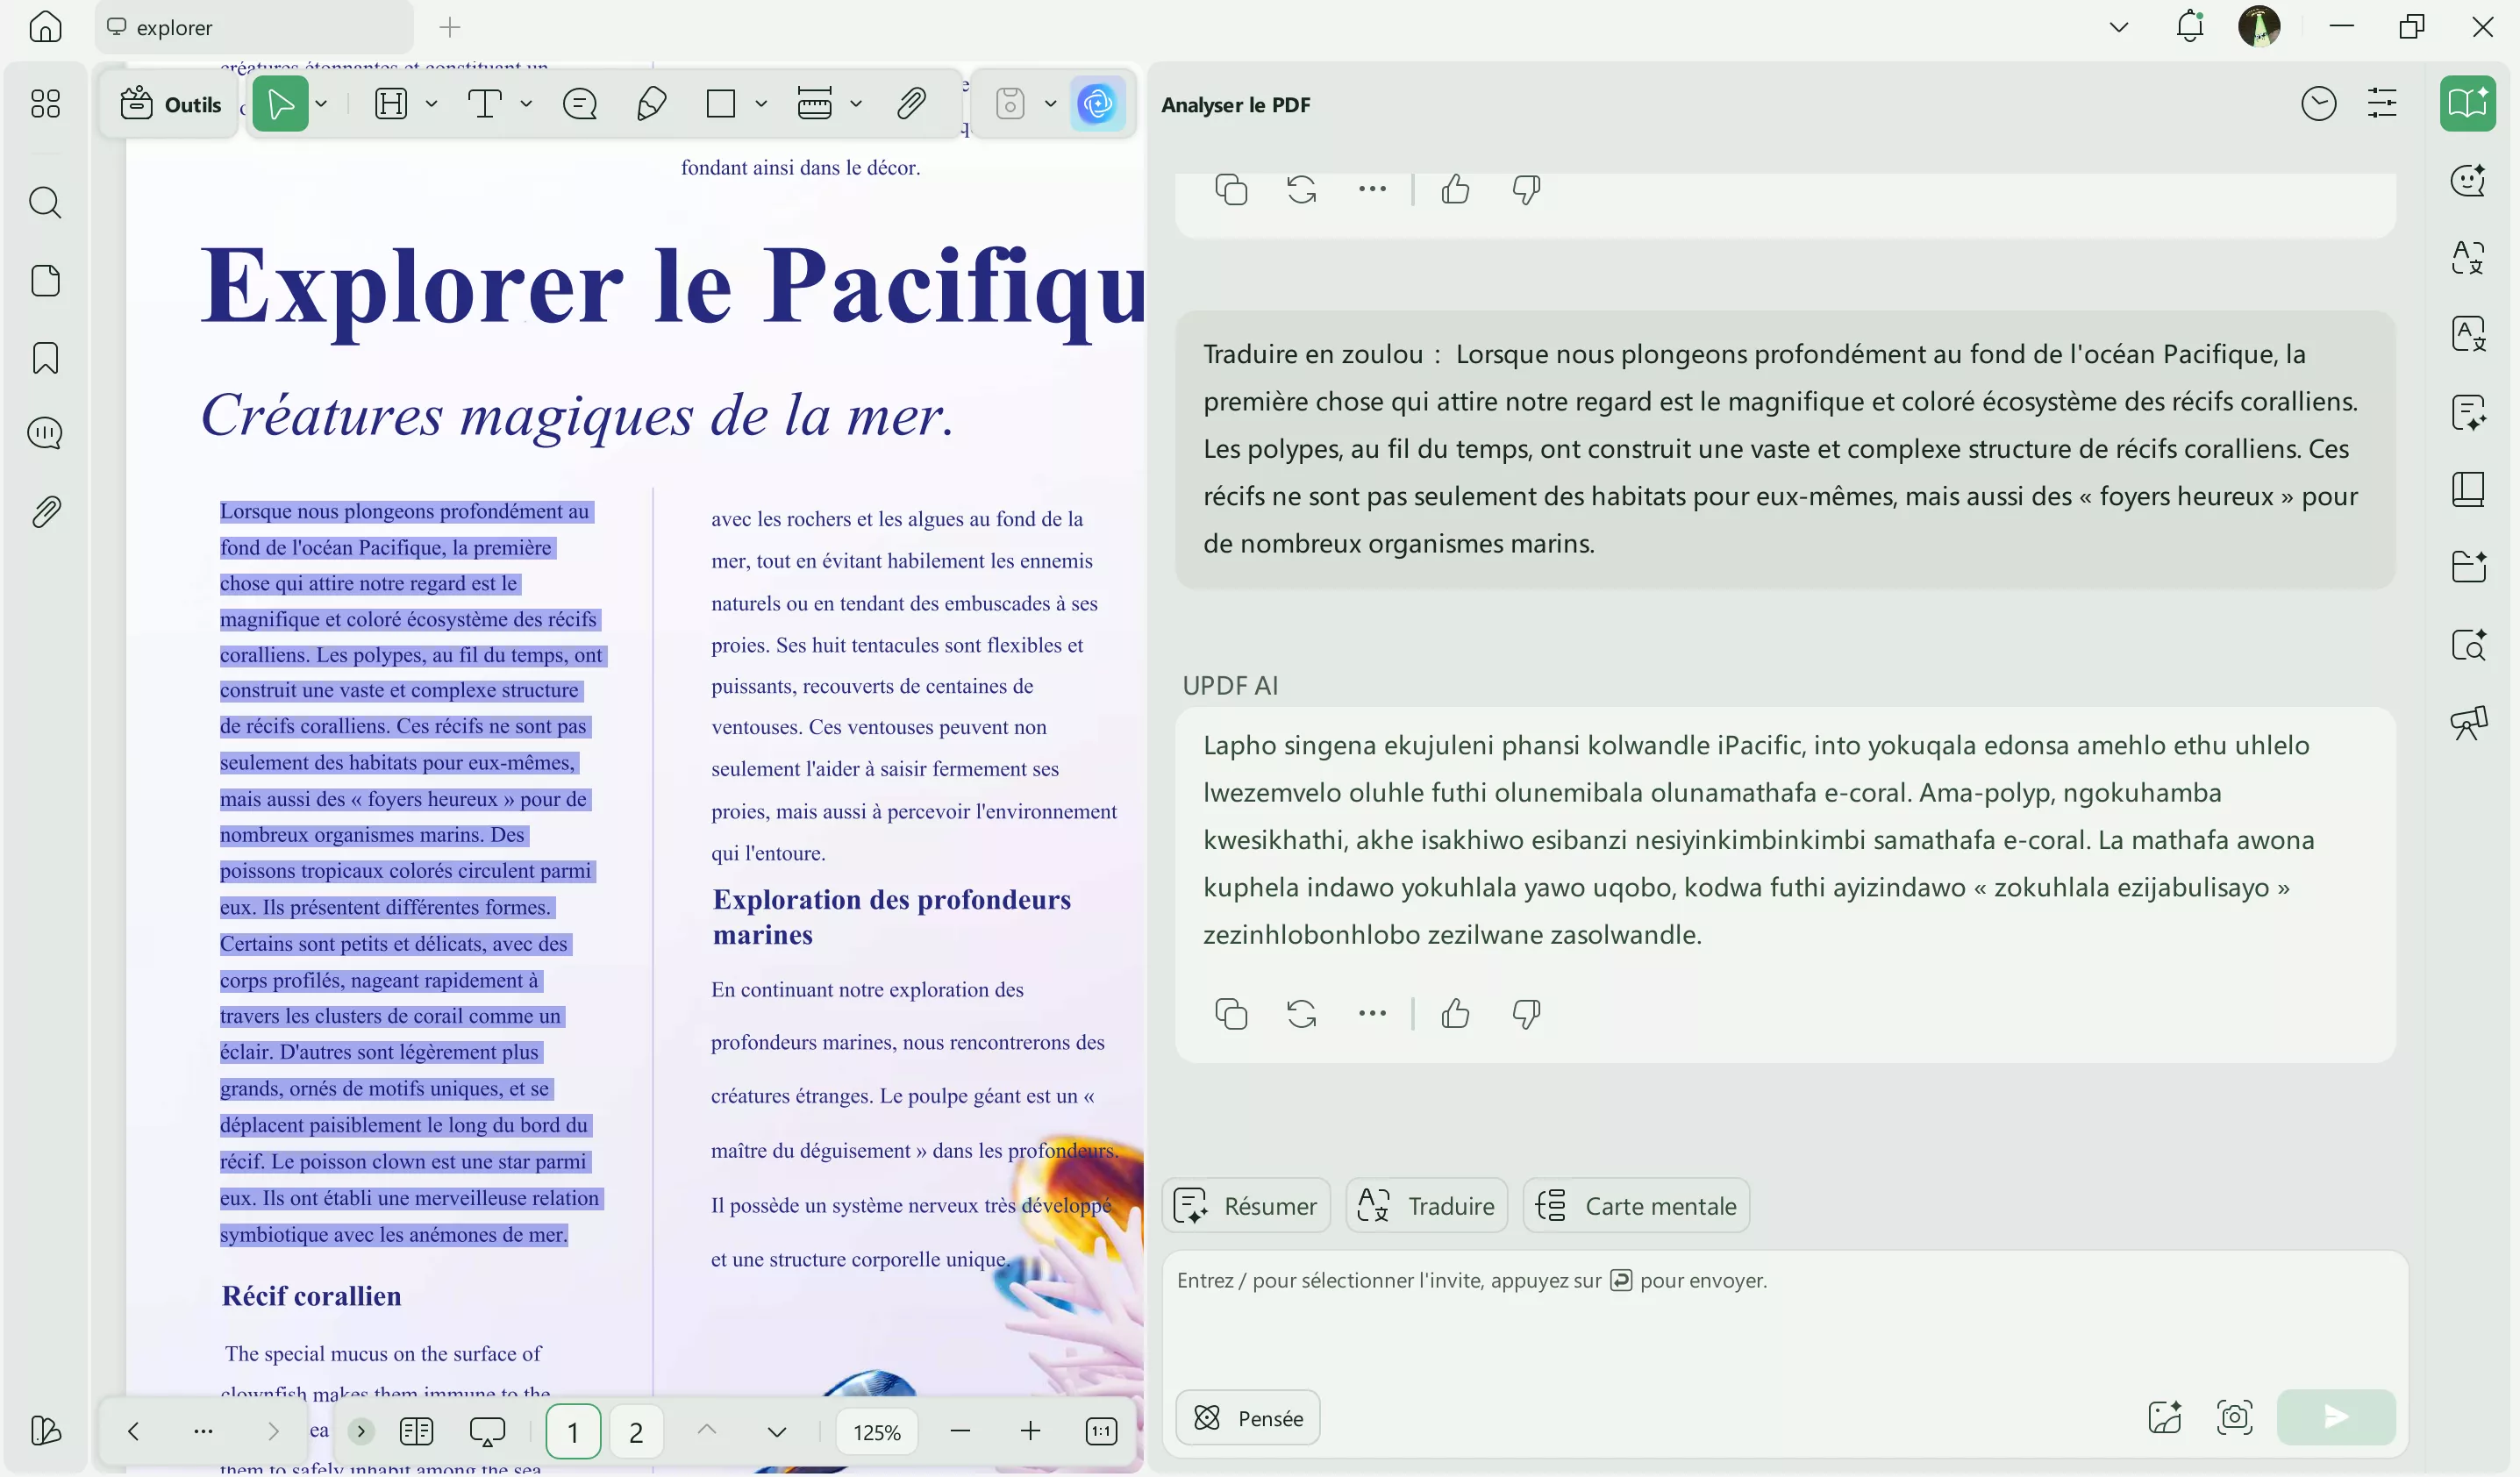This screenshot has width=2520, height=1477.
Task: Copy the UPDF AI Zulu translation response
Action: 1231,1014
